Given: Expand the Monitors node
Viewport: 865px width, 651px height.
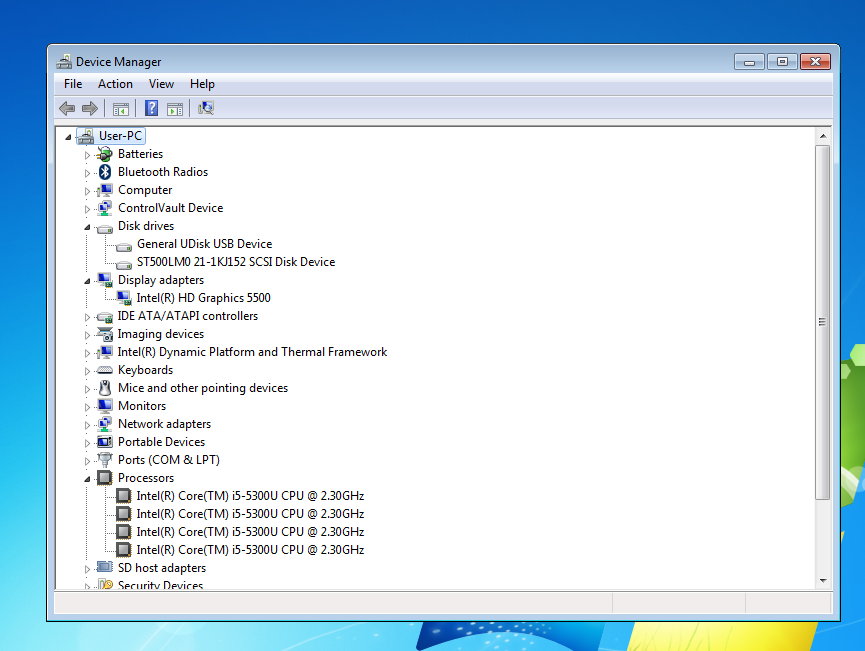Looking at the screenshot, I should [87, 407].
